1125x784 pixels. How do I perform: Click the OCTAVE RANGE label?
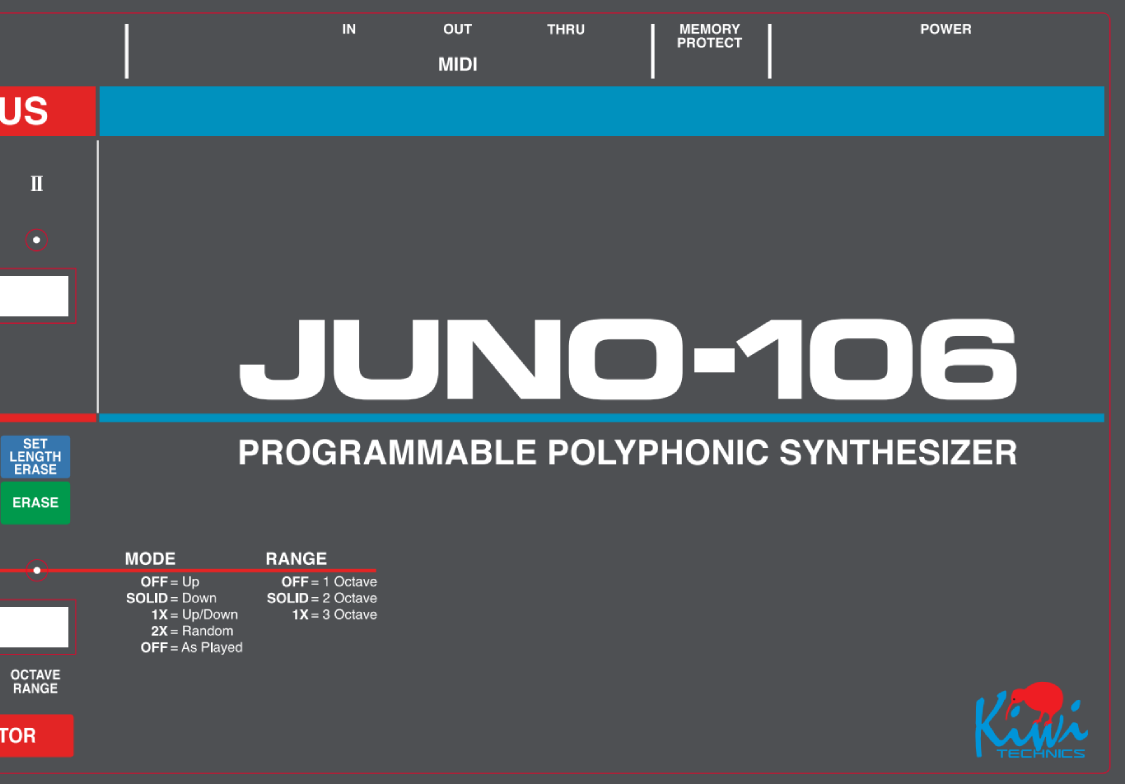pos(35,681)
